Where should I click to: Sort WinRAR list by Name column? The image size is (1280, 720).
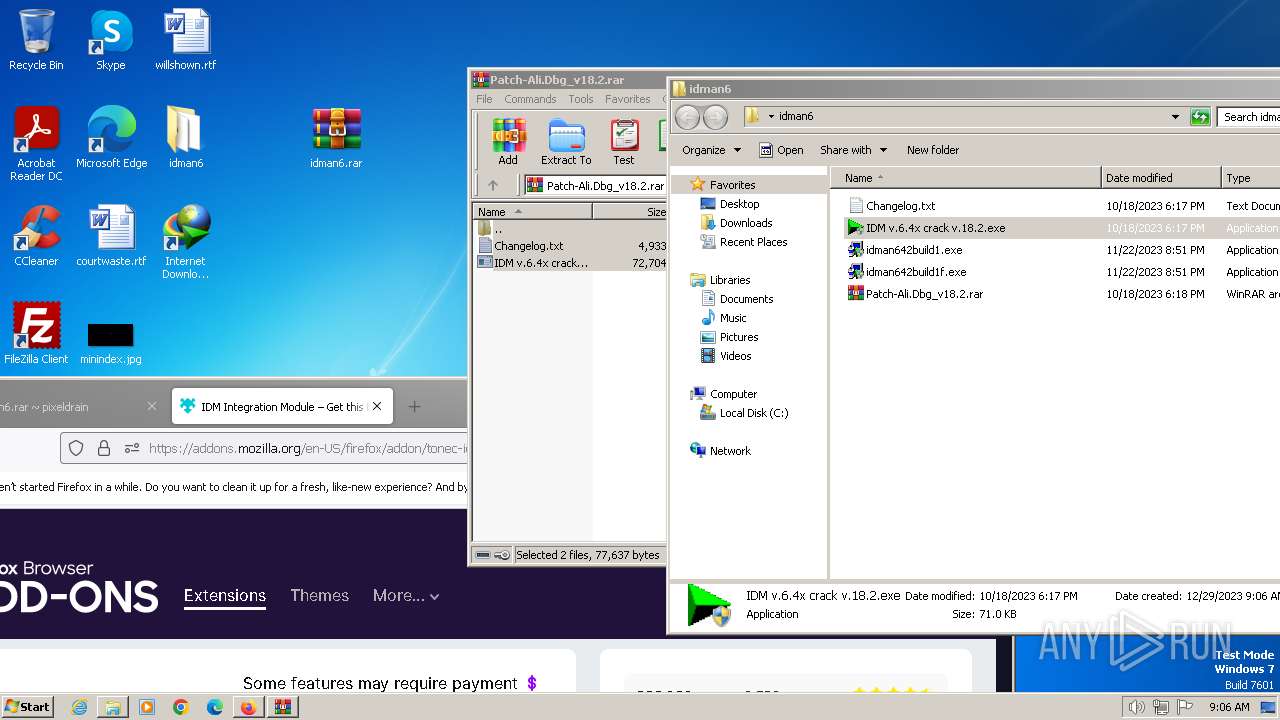(532, 212)
